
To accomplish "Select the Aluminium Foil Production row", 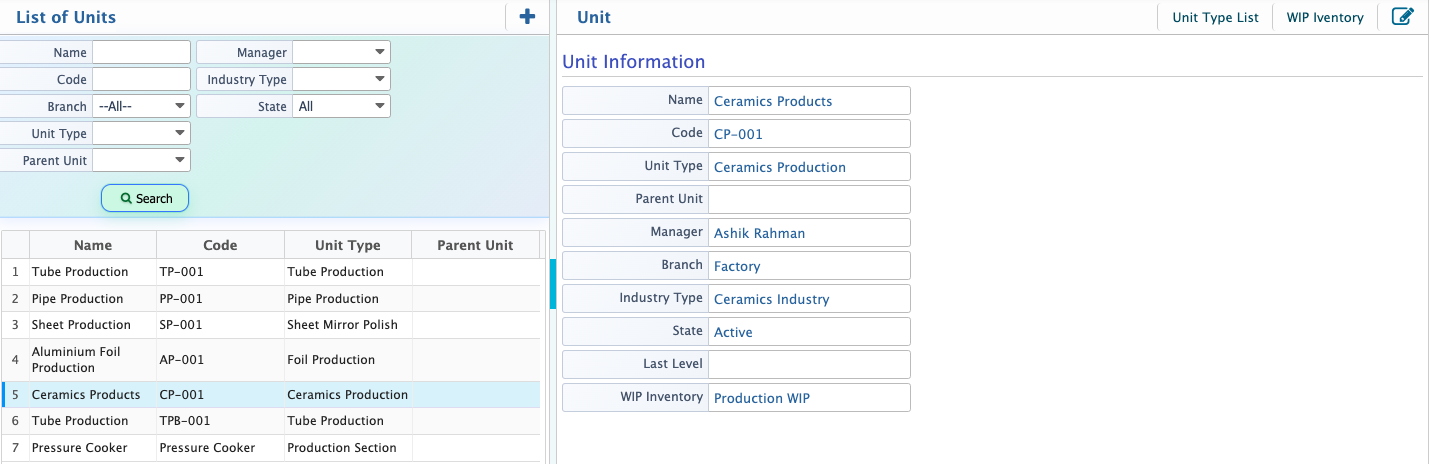I will coord(271,360).
